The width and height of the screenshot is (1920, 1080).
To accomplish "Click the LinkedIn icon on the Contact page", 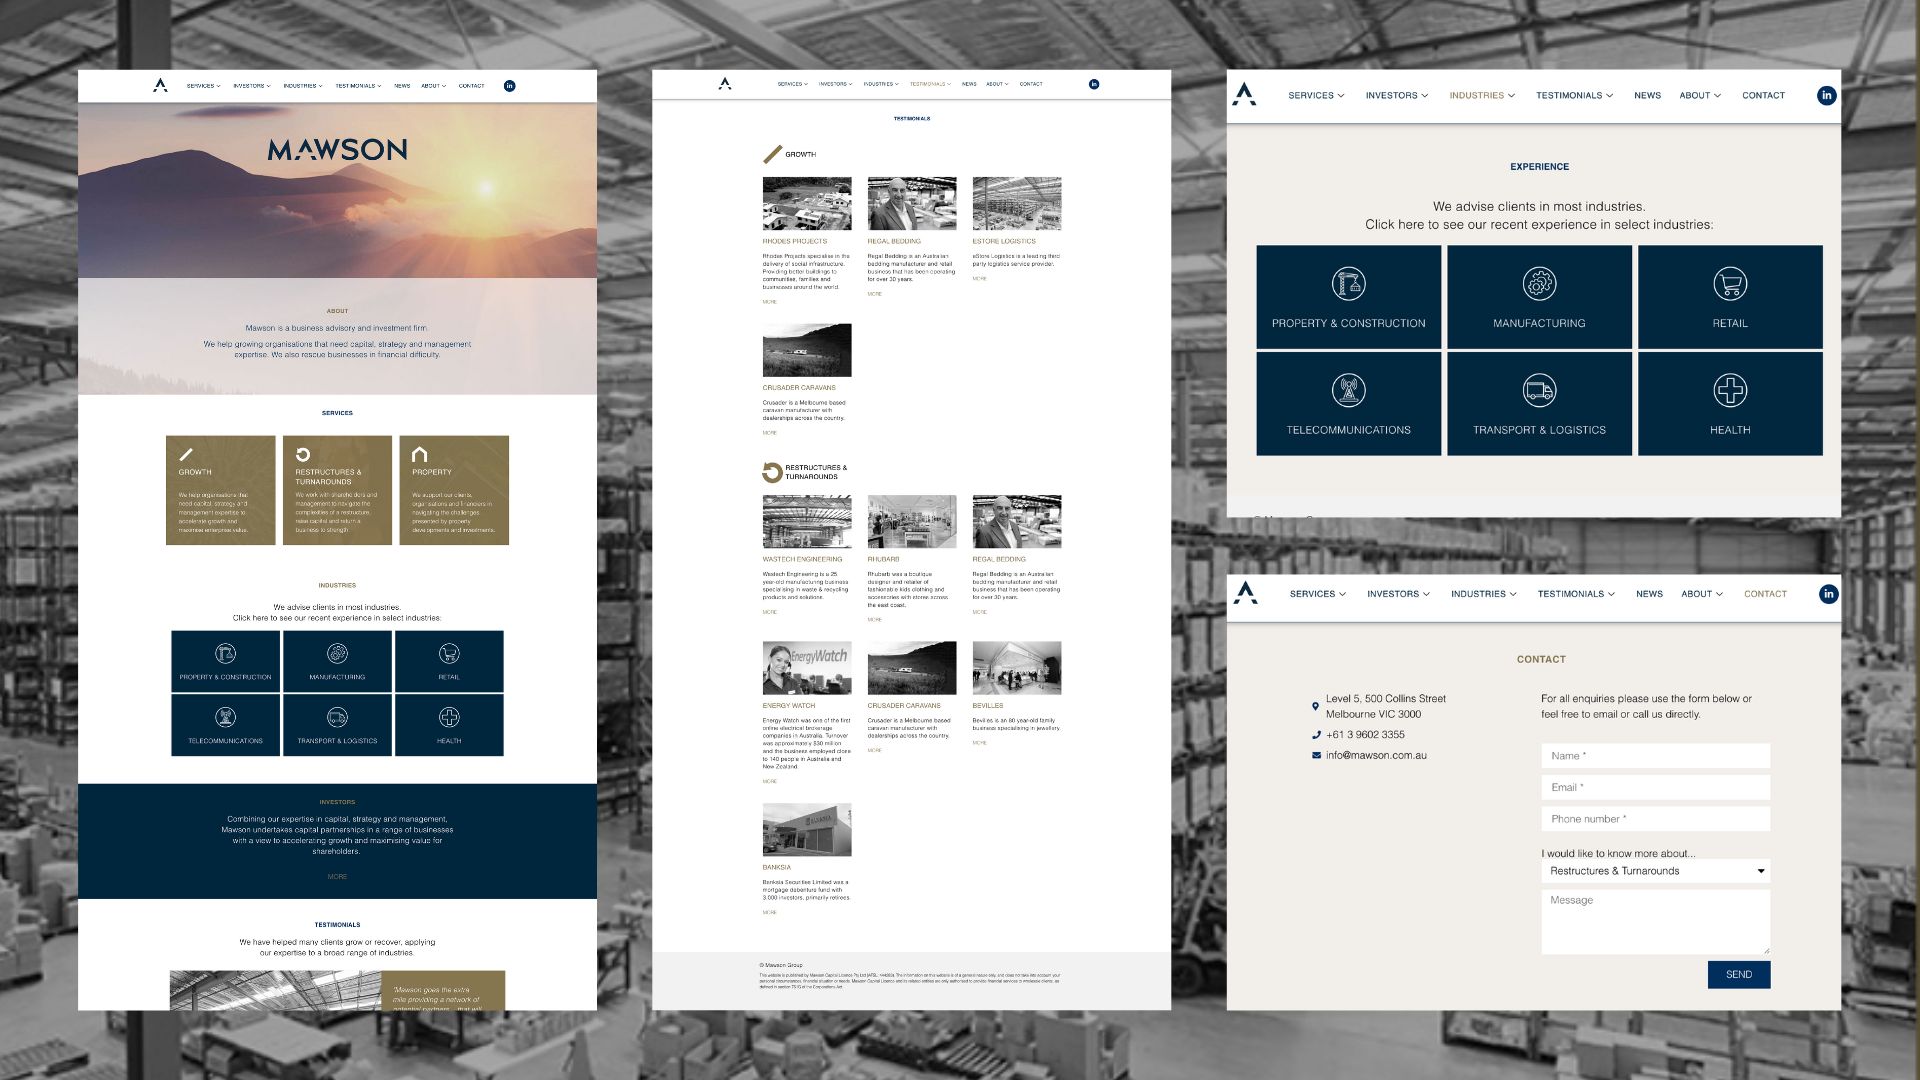I will point(1828,594).
